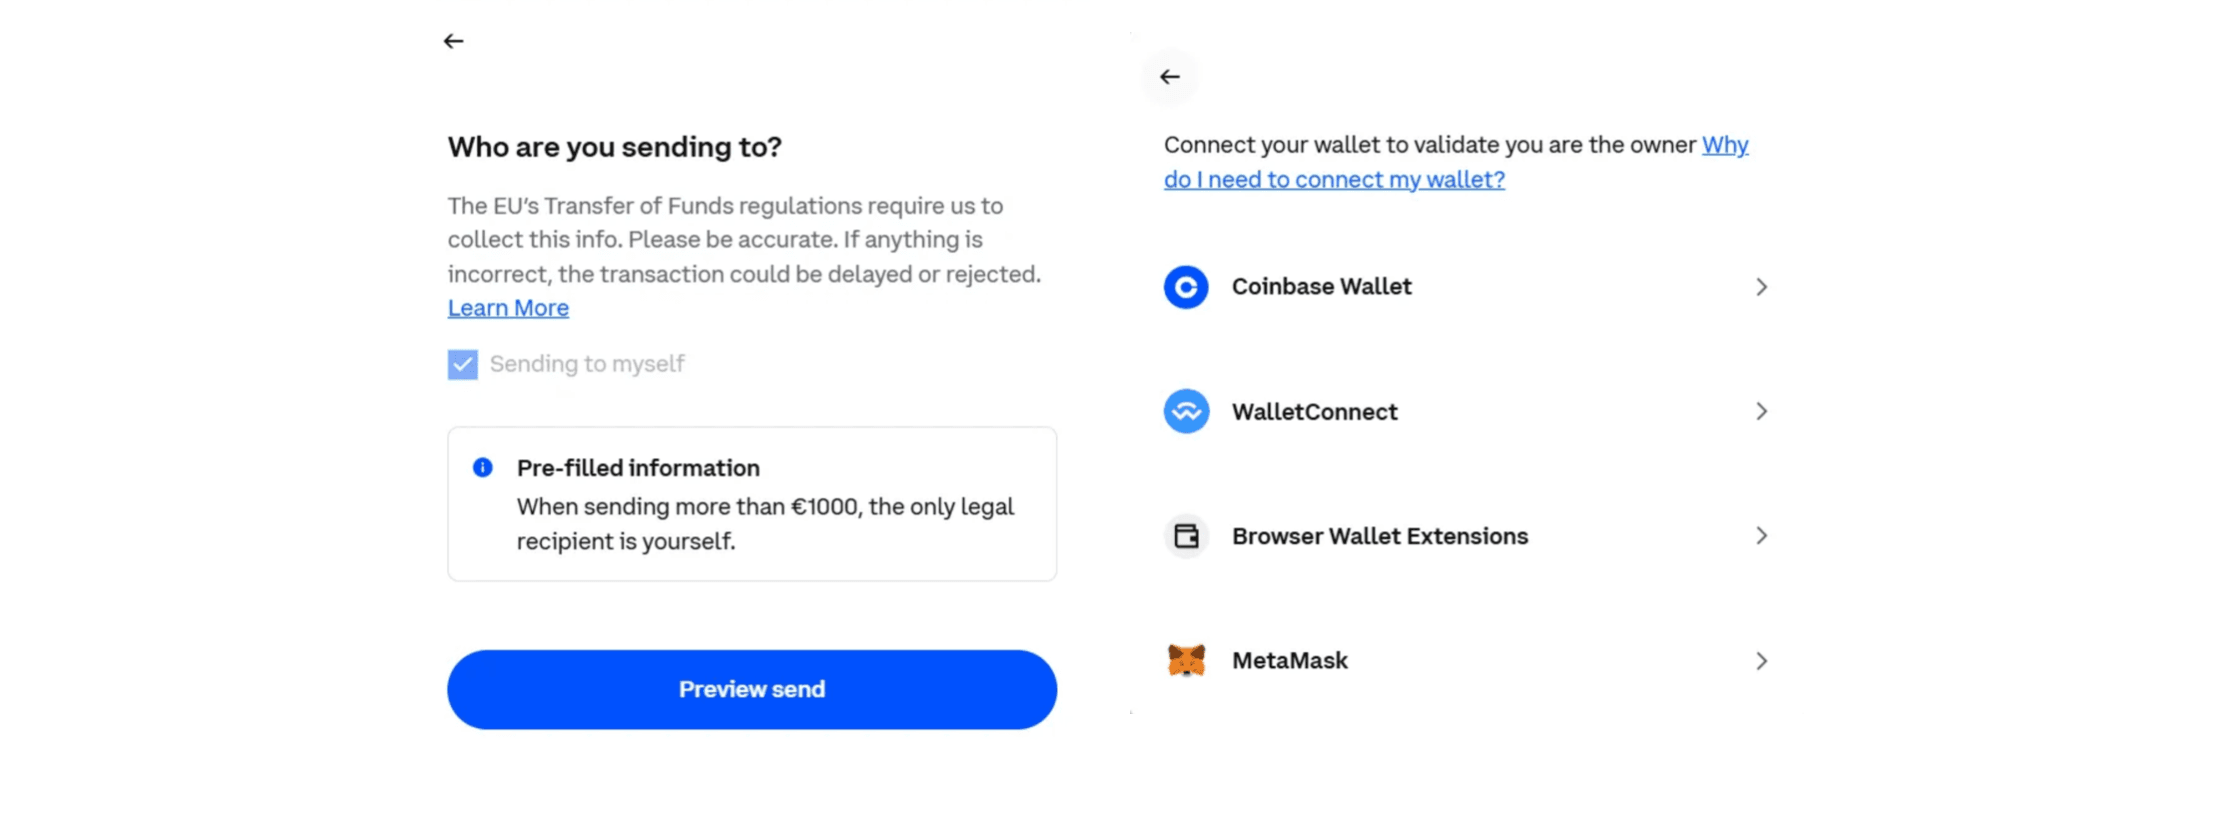The image size is (2216, 824).
Task: Click the MetaMask fox icon
Action: click(x=1186, y=660)
